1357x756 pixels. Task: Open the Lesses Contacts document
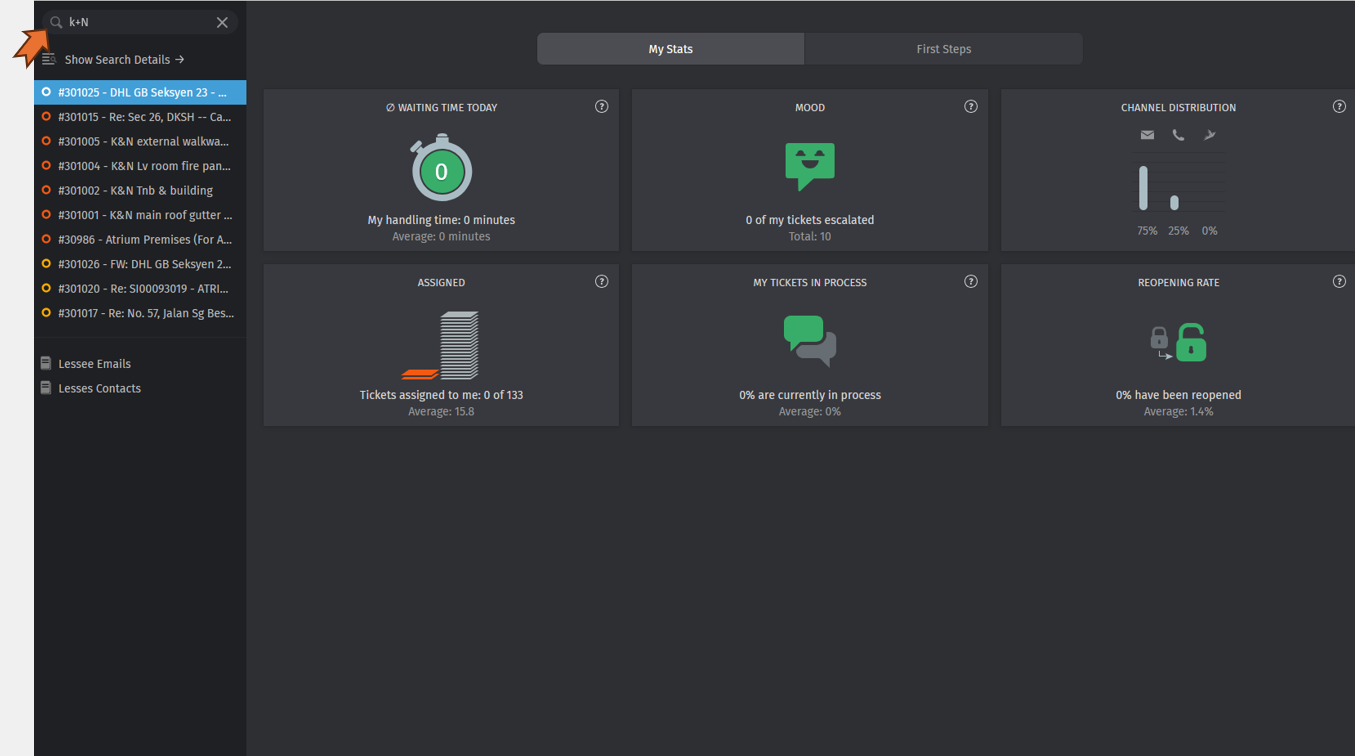pyautogui.click(x=99, y=389)
